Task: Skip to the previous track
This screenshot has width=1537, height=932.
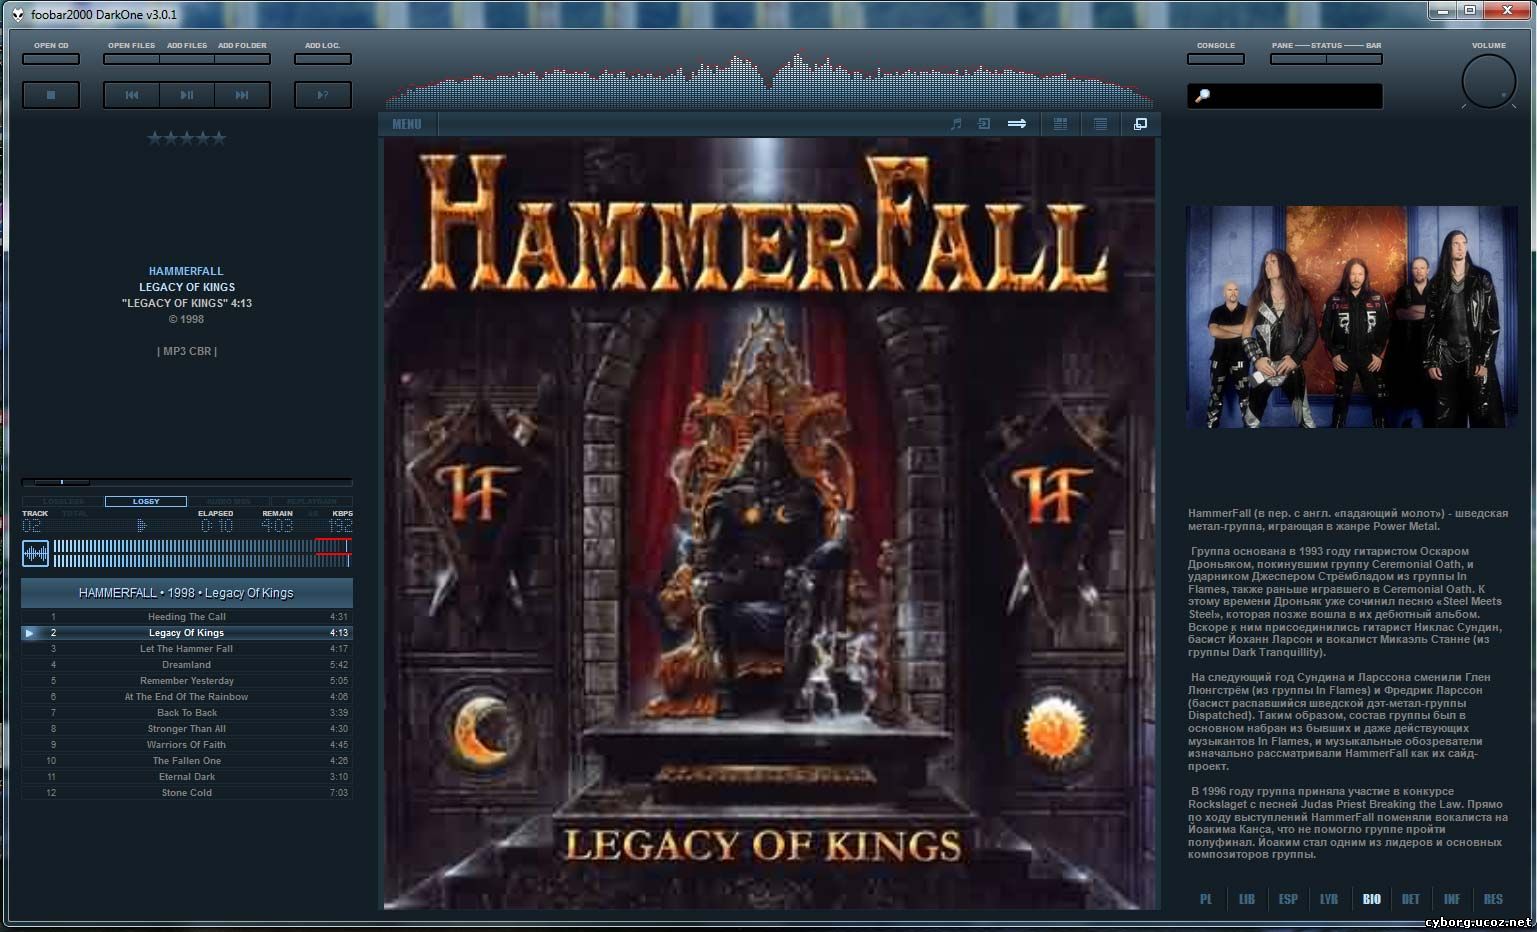Action: point(131,95)
